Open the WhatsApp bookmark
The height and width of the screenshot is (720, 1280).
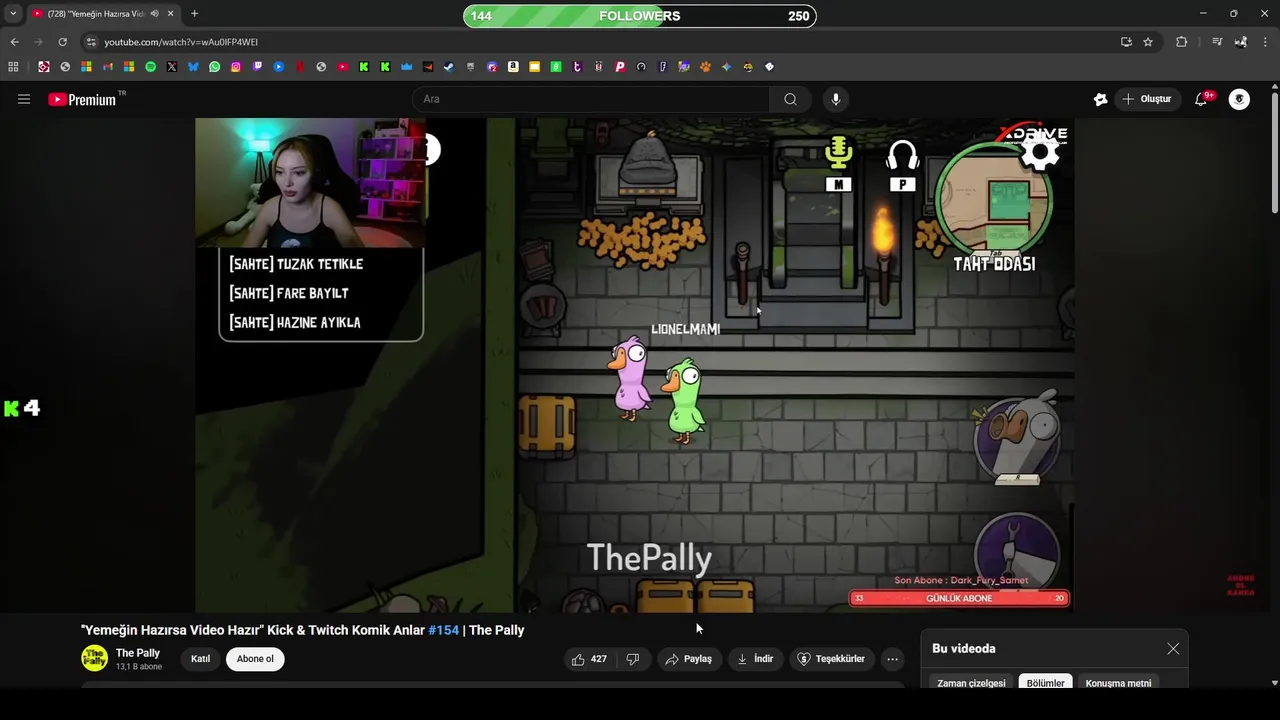[x=214, y=67]
